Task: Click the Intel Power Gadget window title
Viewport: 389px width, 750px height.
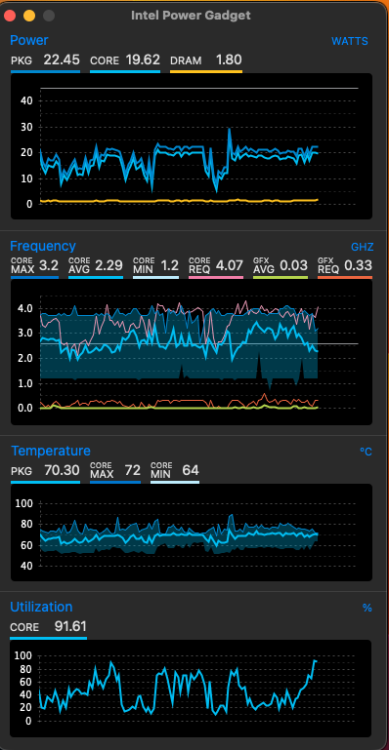Action: [x=191, y=15]
